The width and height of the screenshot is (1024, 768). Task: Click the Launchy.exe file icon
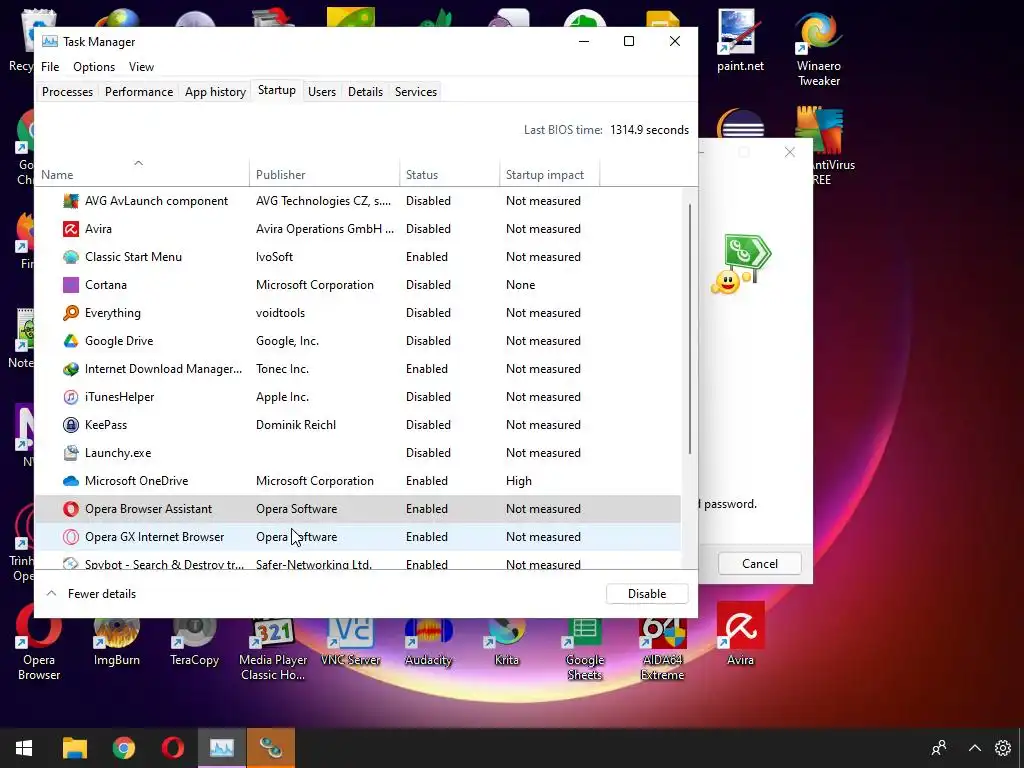pyautogui.click(x=71, y=453)
